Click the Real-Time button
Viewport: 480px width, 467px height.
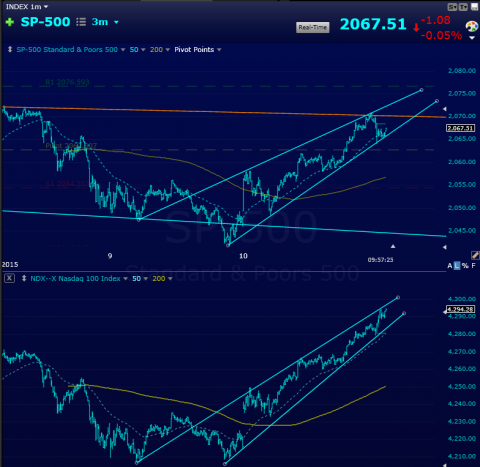312,27
